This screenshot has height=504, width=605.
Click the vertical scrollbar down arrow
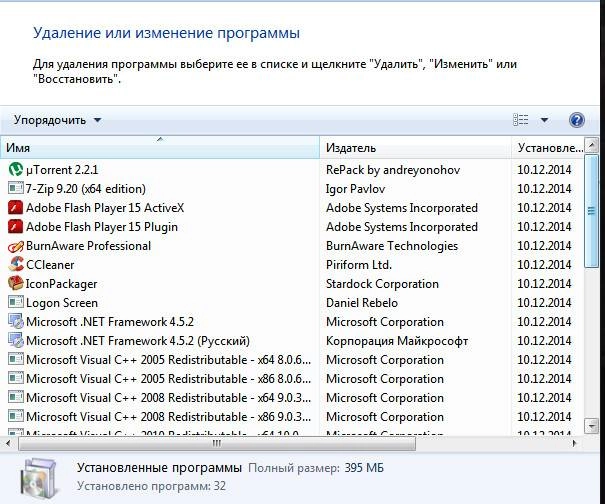click(x=591, y=426)
